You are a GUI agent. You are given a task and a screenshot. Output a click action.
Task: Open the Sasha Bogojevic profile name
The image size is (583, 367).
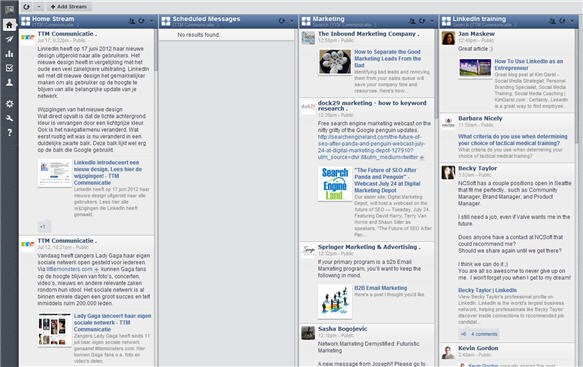pos(342,329)
